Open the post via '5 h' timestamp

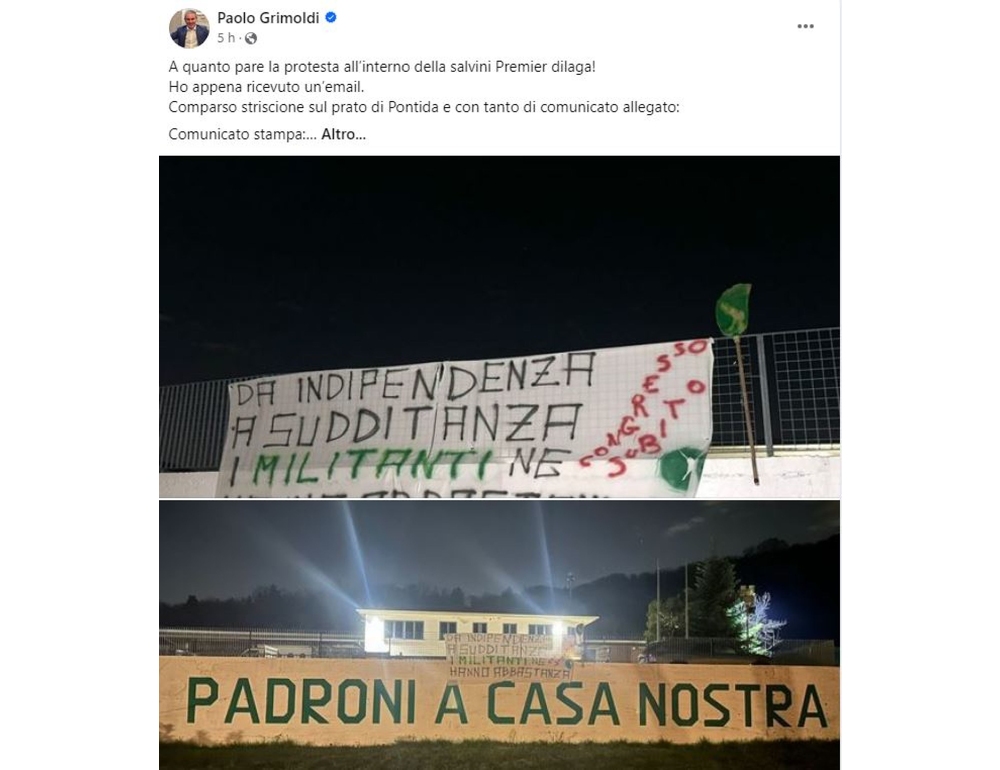tap(226, 38)
